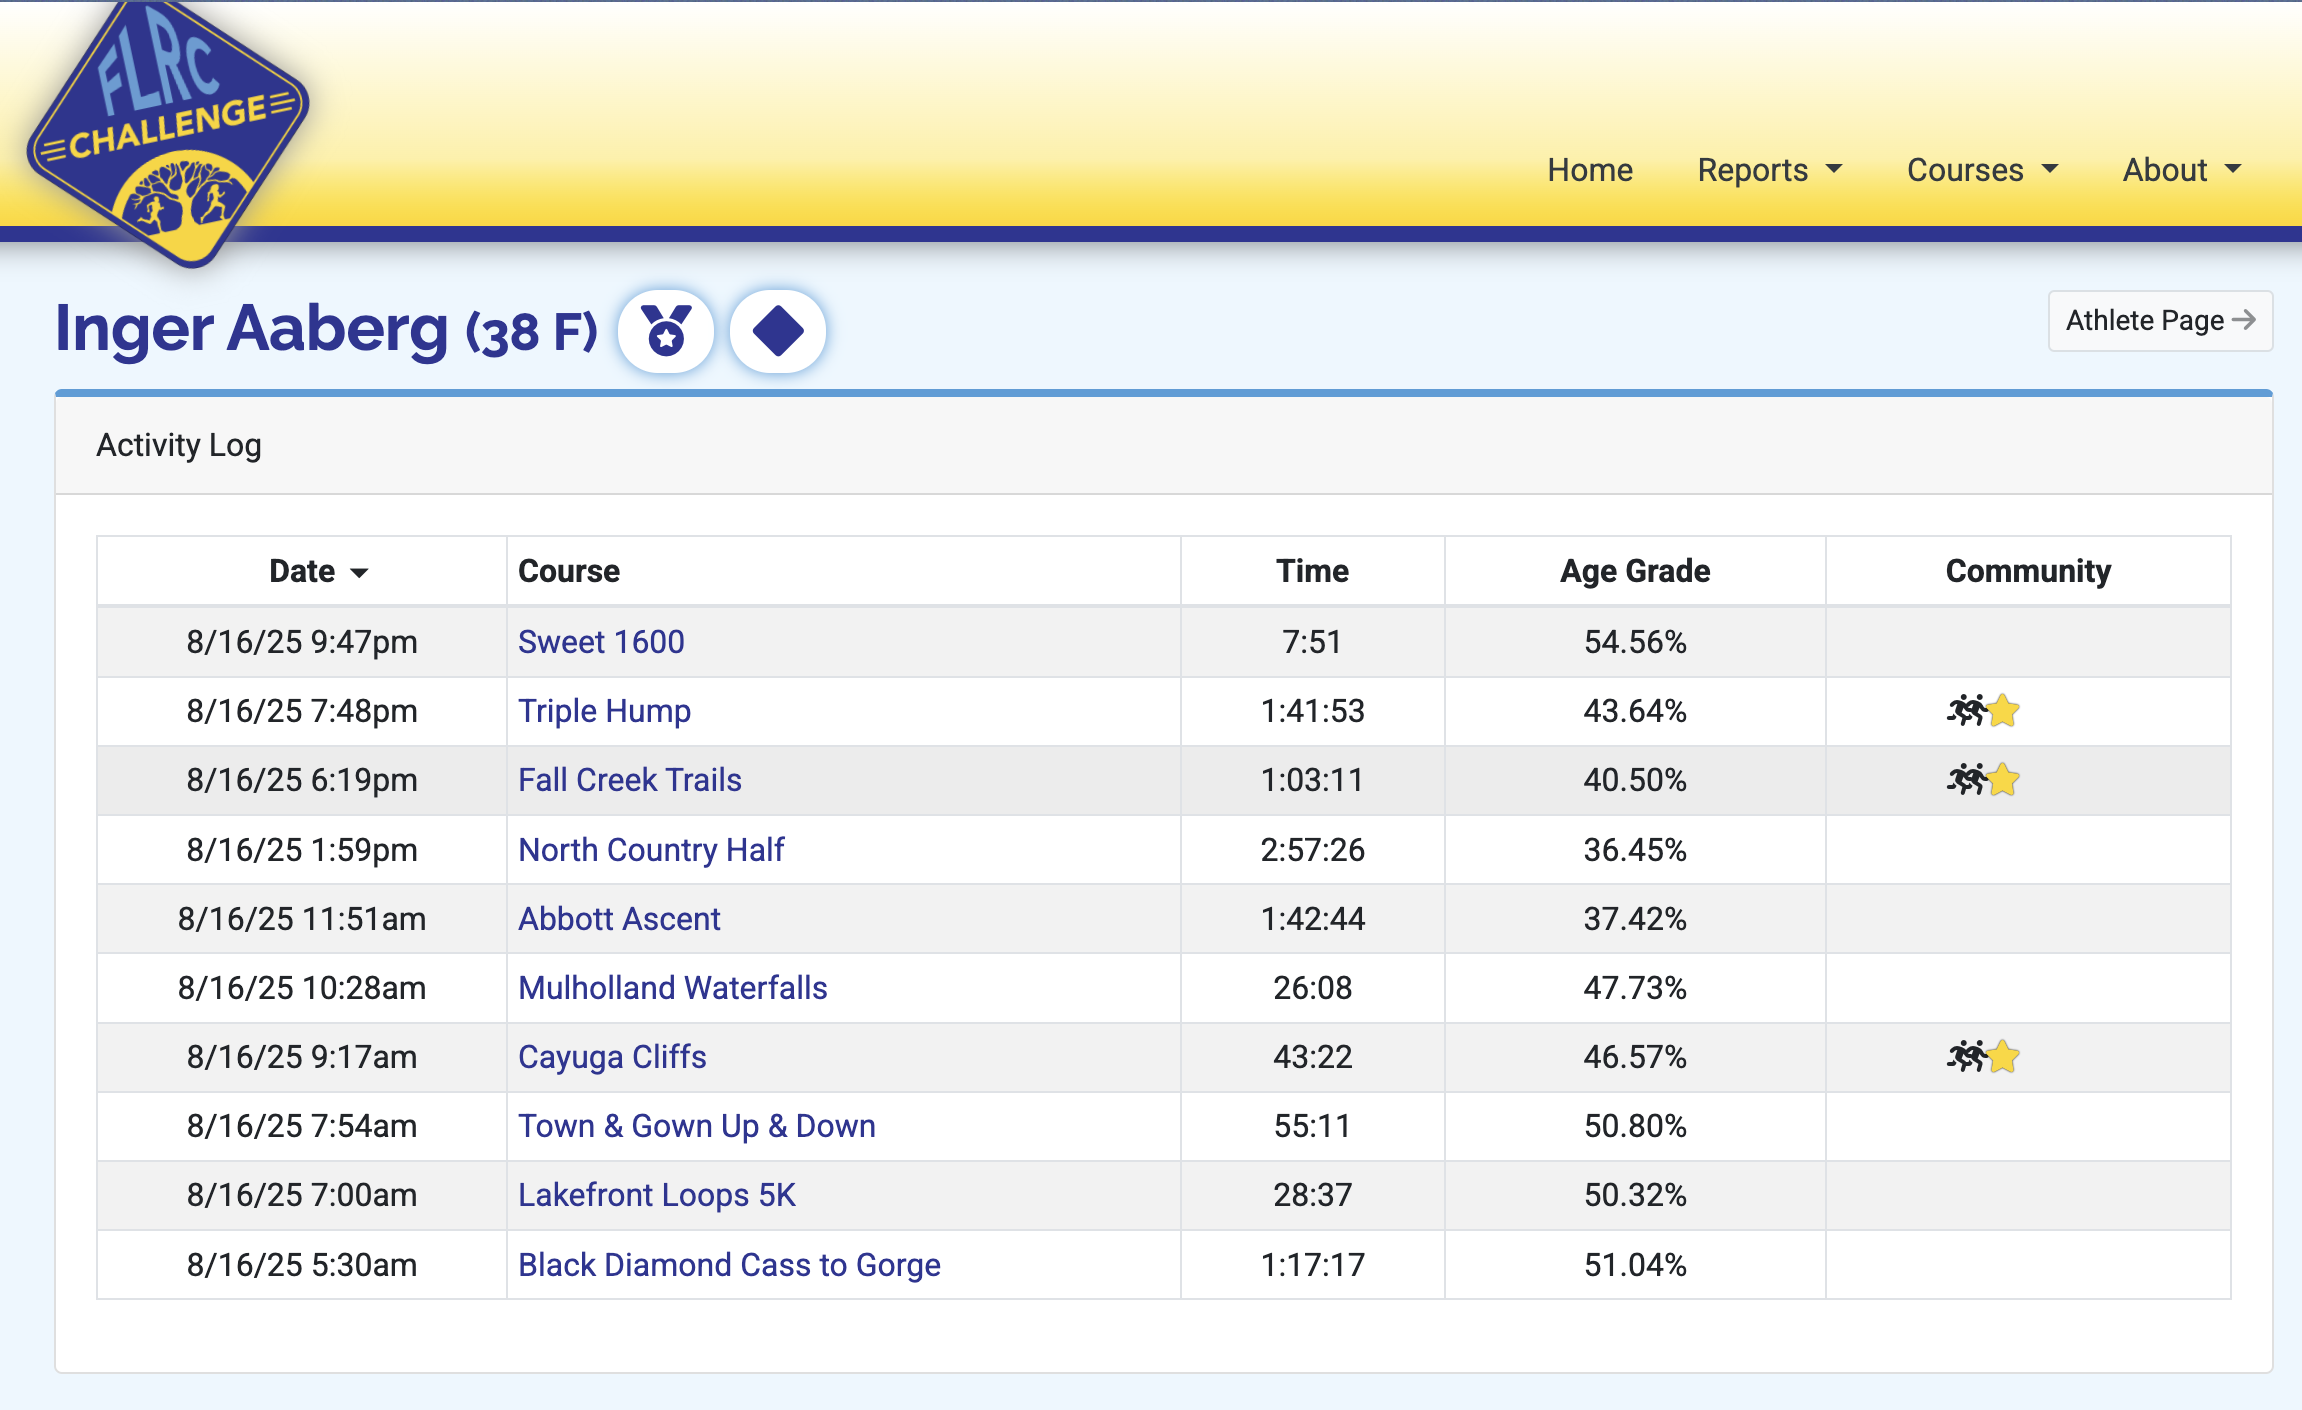Image resolution: width=2302 pixels, height=1410 pixels.
Task: Click the blue diamond badge icon
Action: (778, 331)
